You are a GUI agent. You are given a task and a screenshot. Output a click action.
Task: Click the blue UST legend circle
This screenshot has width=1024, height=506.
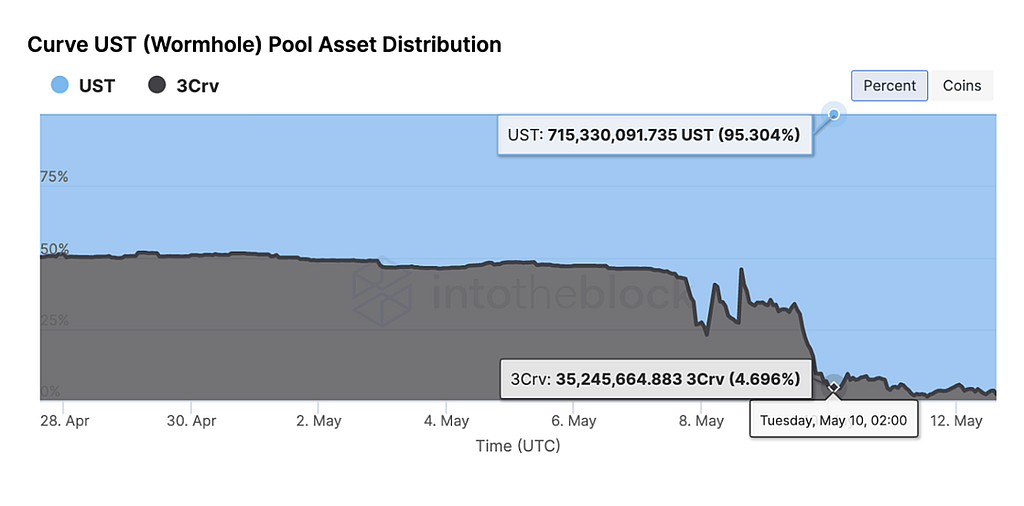pos(59,85)
